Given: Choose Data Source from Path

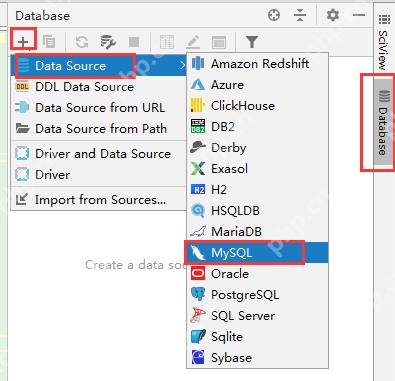Looking at the screenshot, I should (99, 129).
